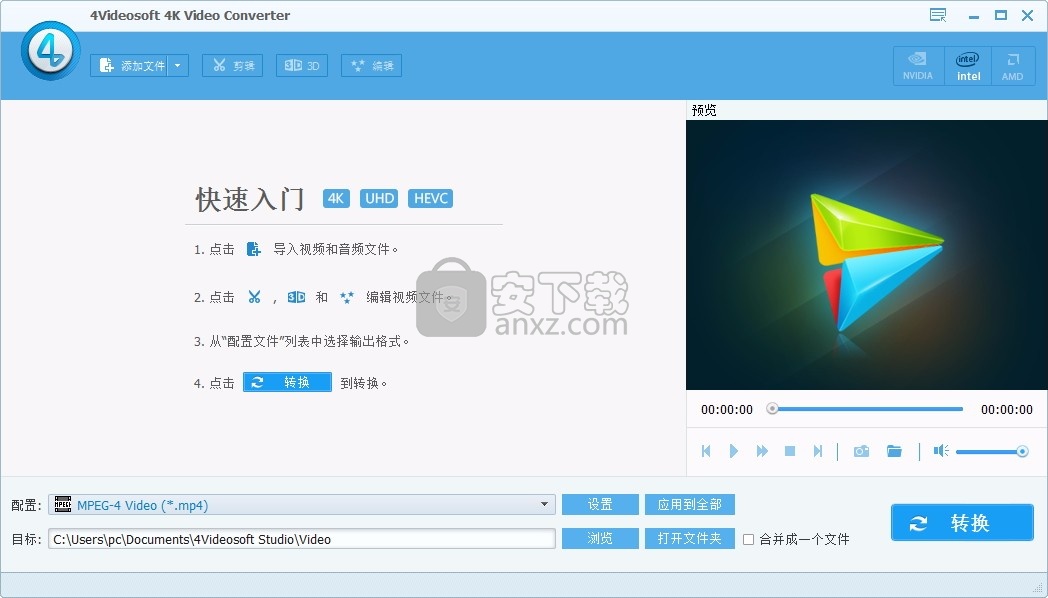
Task: Maximize the 4K Video Converter window
Action: pos(1001,15)
